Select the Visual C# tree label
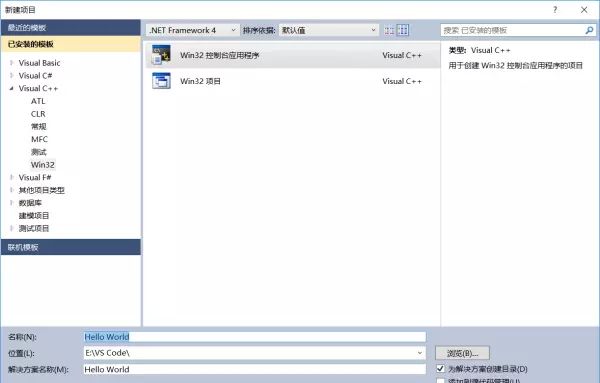 click(35, 75)
